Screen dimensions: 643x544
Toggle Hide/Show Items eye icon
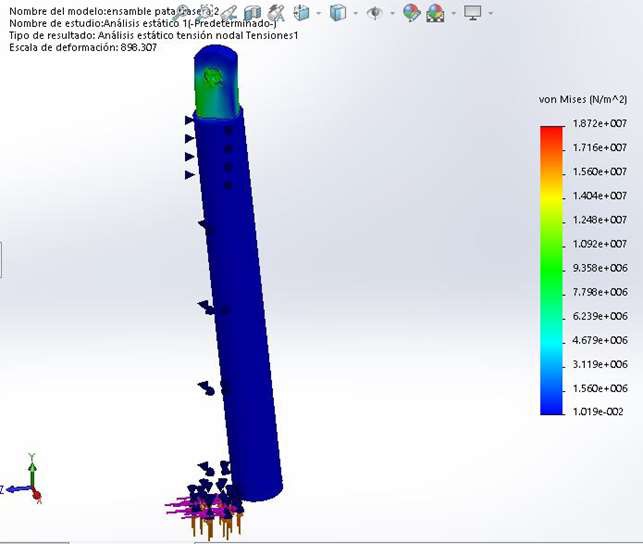click(375, 13)
